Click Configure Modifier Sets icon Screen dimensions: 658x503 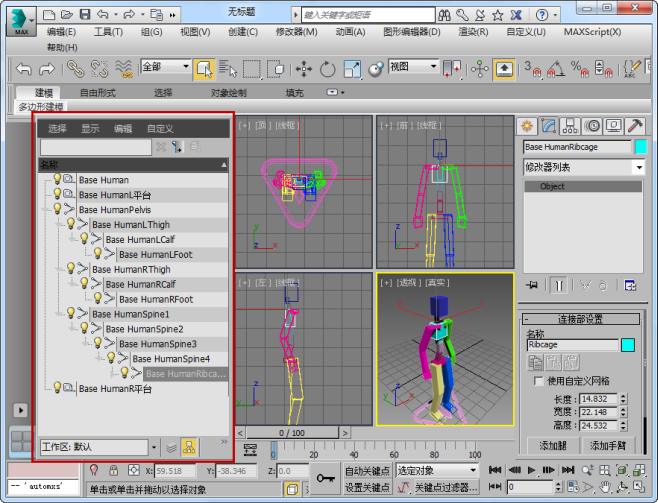pyautogui.click(x=630, y=286)
